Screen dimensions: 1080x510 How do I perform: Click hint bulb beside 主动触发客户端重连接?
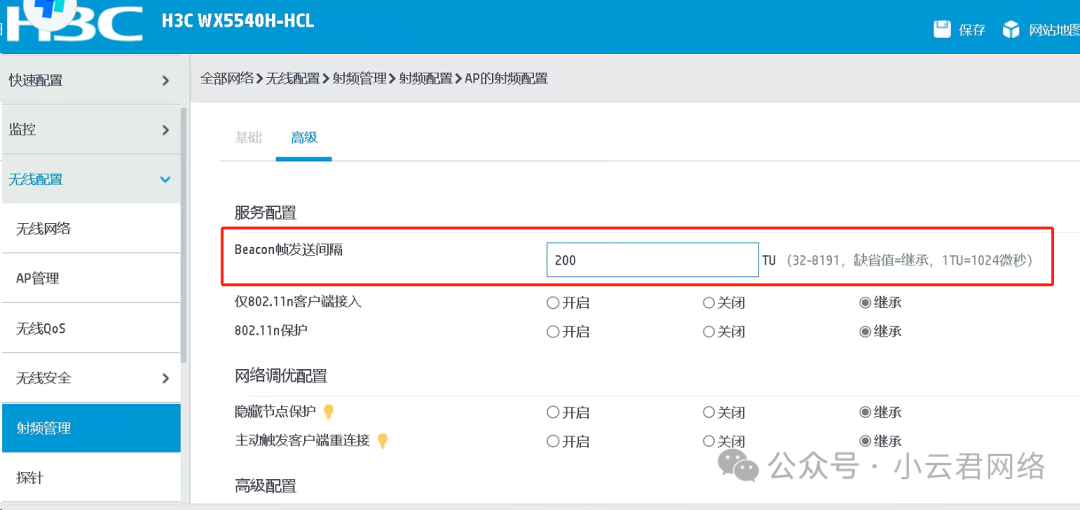coord(382,441)
